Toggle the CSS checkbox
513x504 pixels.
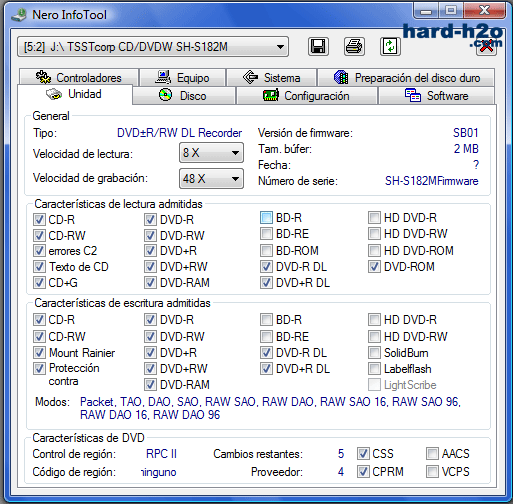click(x=363, y=453)
